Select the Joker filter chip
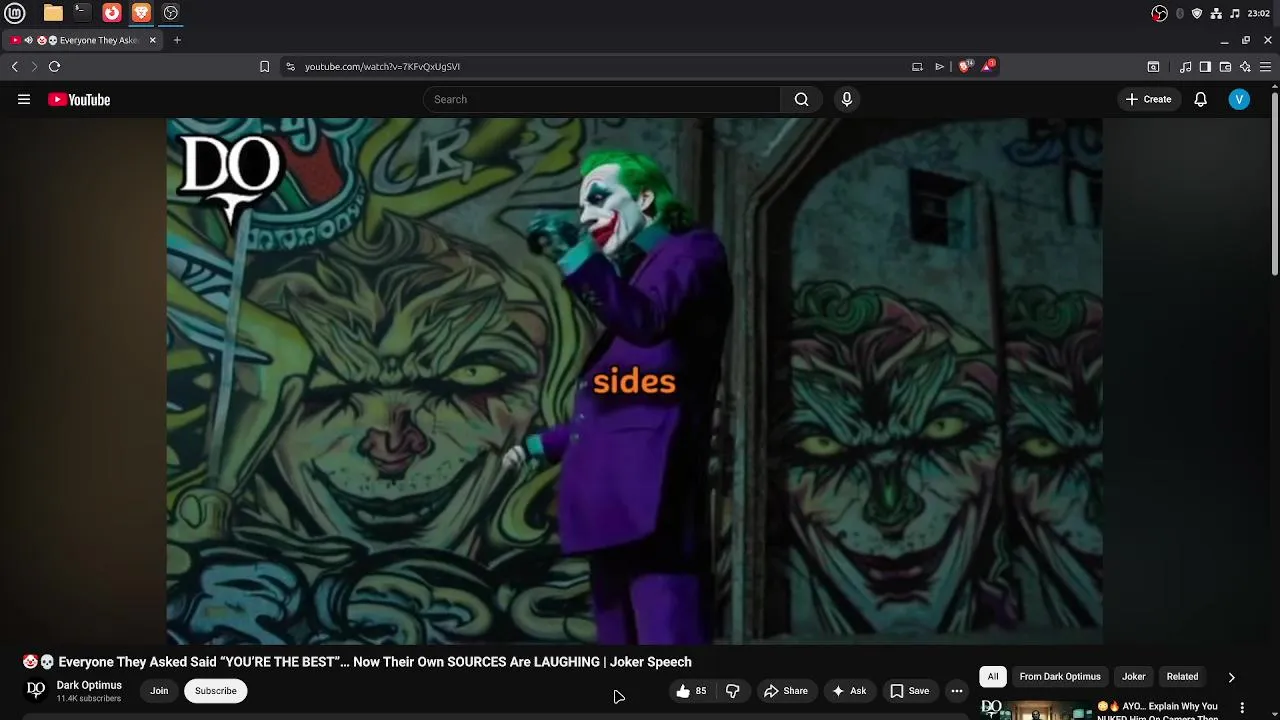Viewport: 1280px width, 720px height. 1133,677
